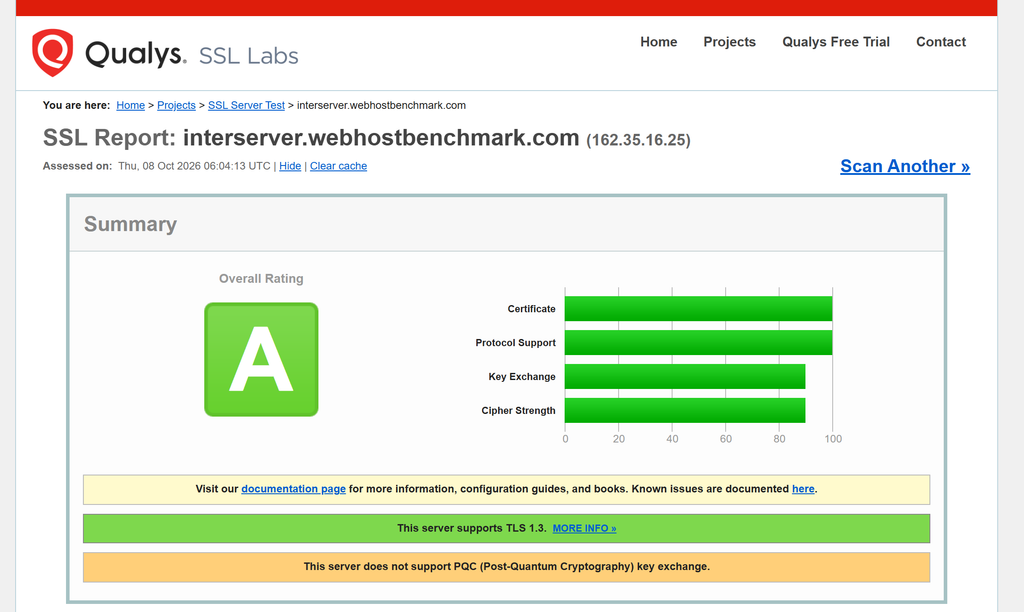Select the interserver.webhostbenchmark.com report title
The height and width of the screenshot is (612, 1024).
click(x=381, y=138)
